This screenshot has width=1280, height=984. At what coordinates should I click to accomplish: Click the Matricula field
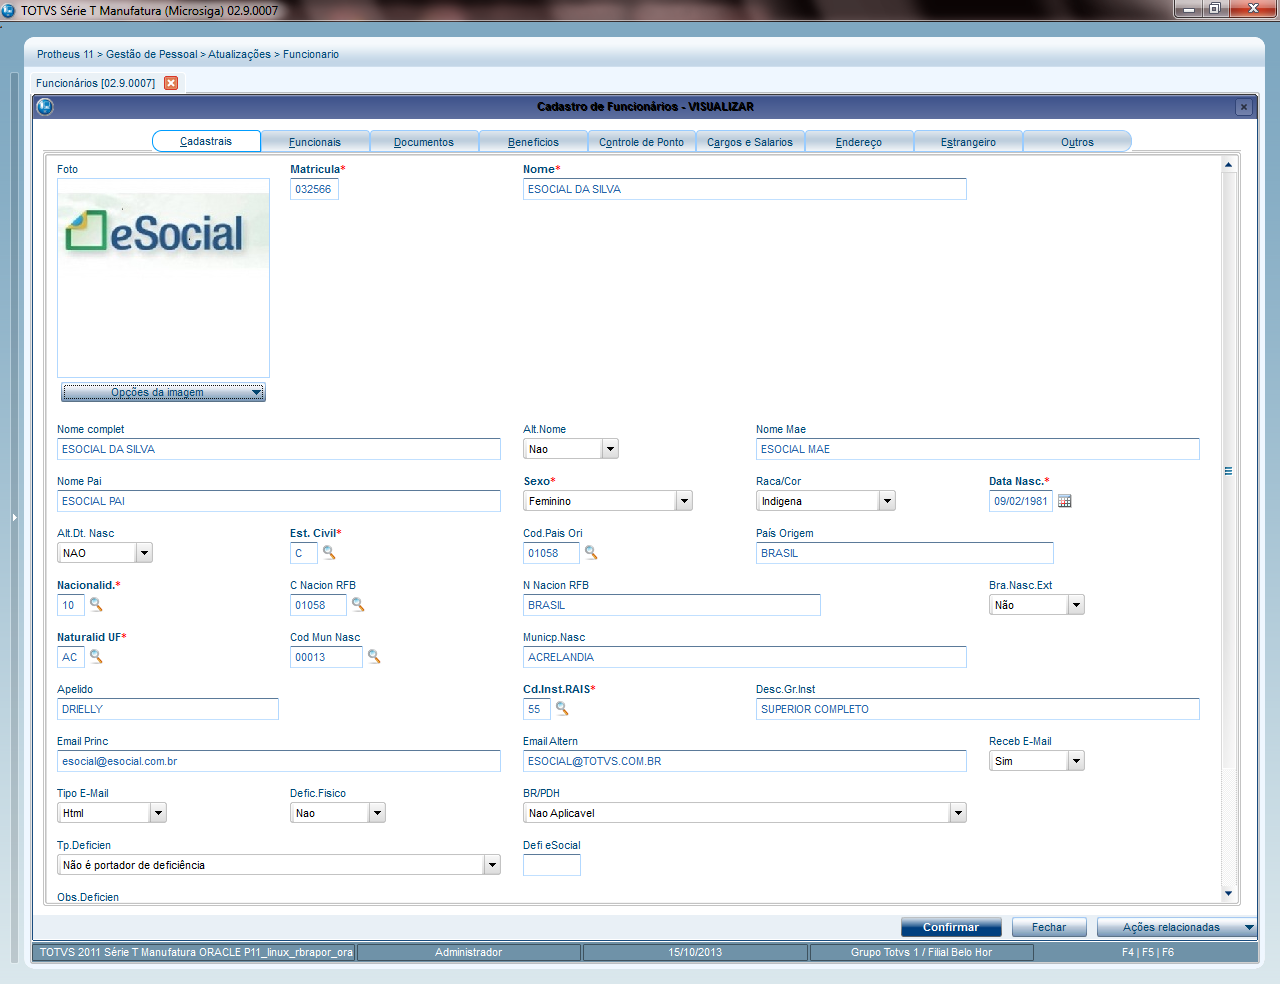click(314, 189)
